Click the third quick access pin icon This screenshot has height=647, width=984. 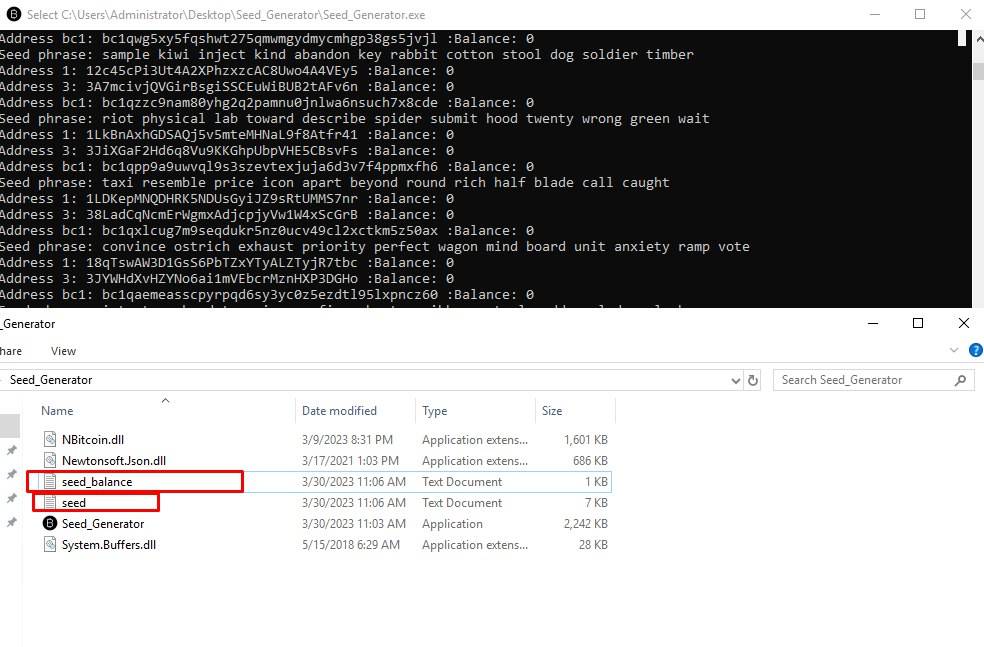click(11, 498)
